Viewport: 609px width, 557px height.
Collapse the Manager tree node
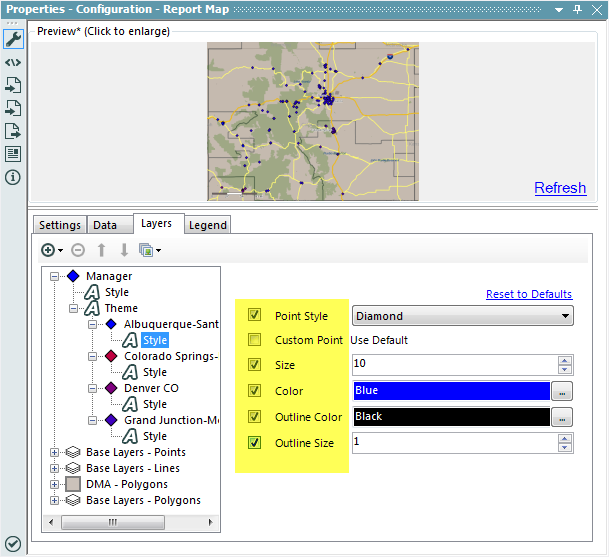pyautogui.click(x=54, y=276)
